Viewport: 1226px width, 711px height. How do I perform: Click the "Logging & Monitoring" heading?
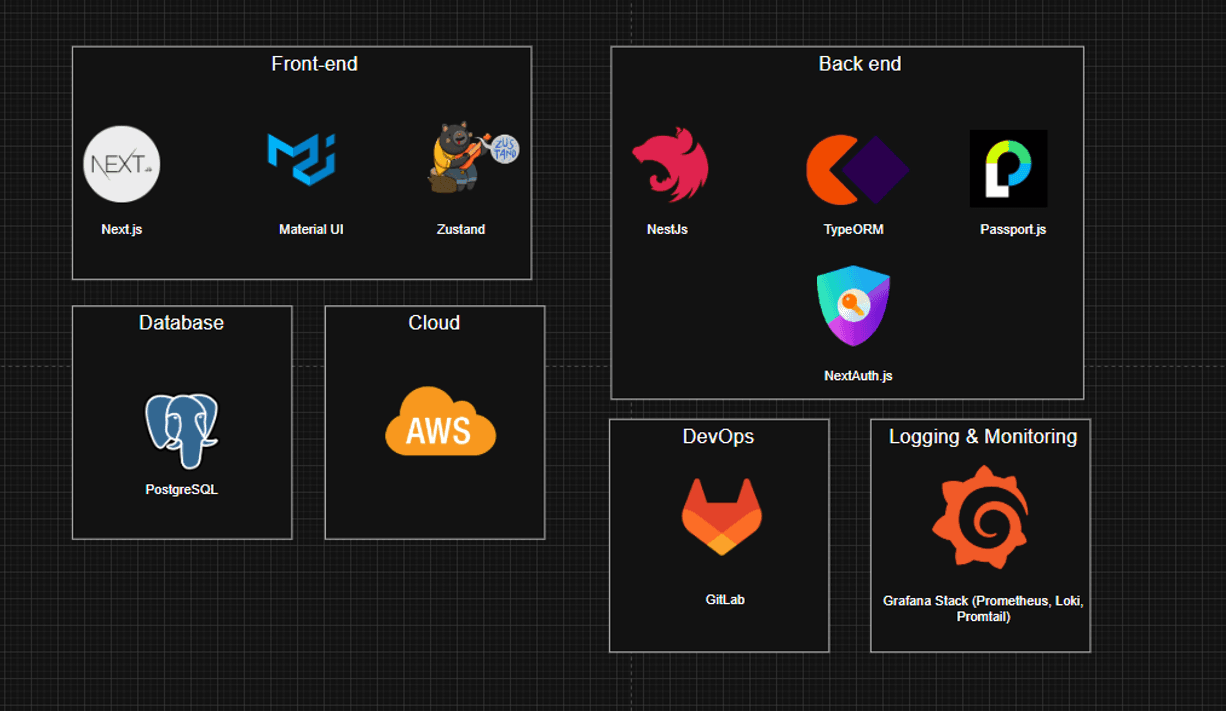(982, 437)
